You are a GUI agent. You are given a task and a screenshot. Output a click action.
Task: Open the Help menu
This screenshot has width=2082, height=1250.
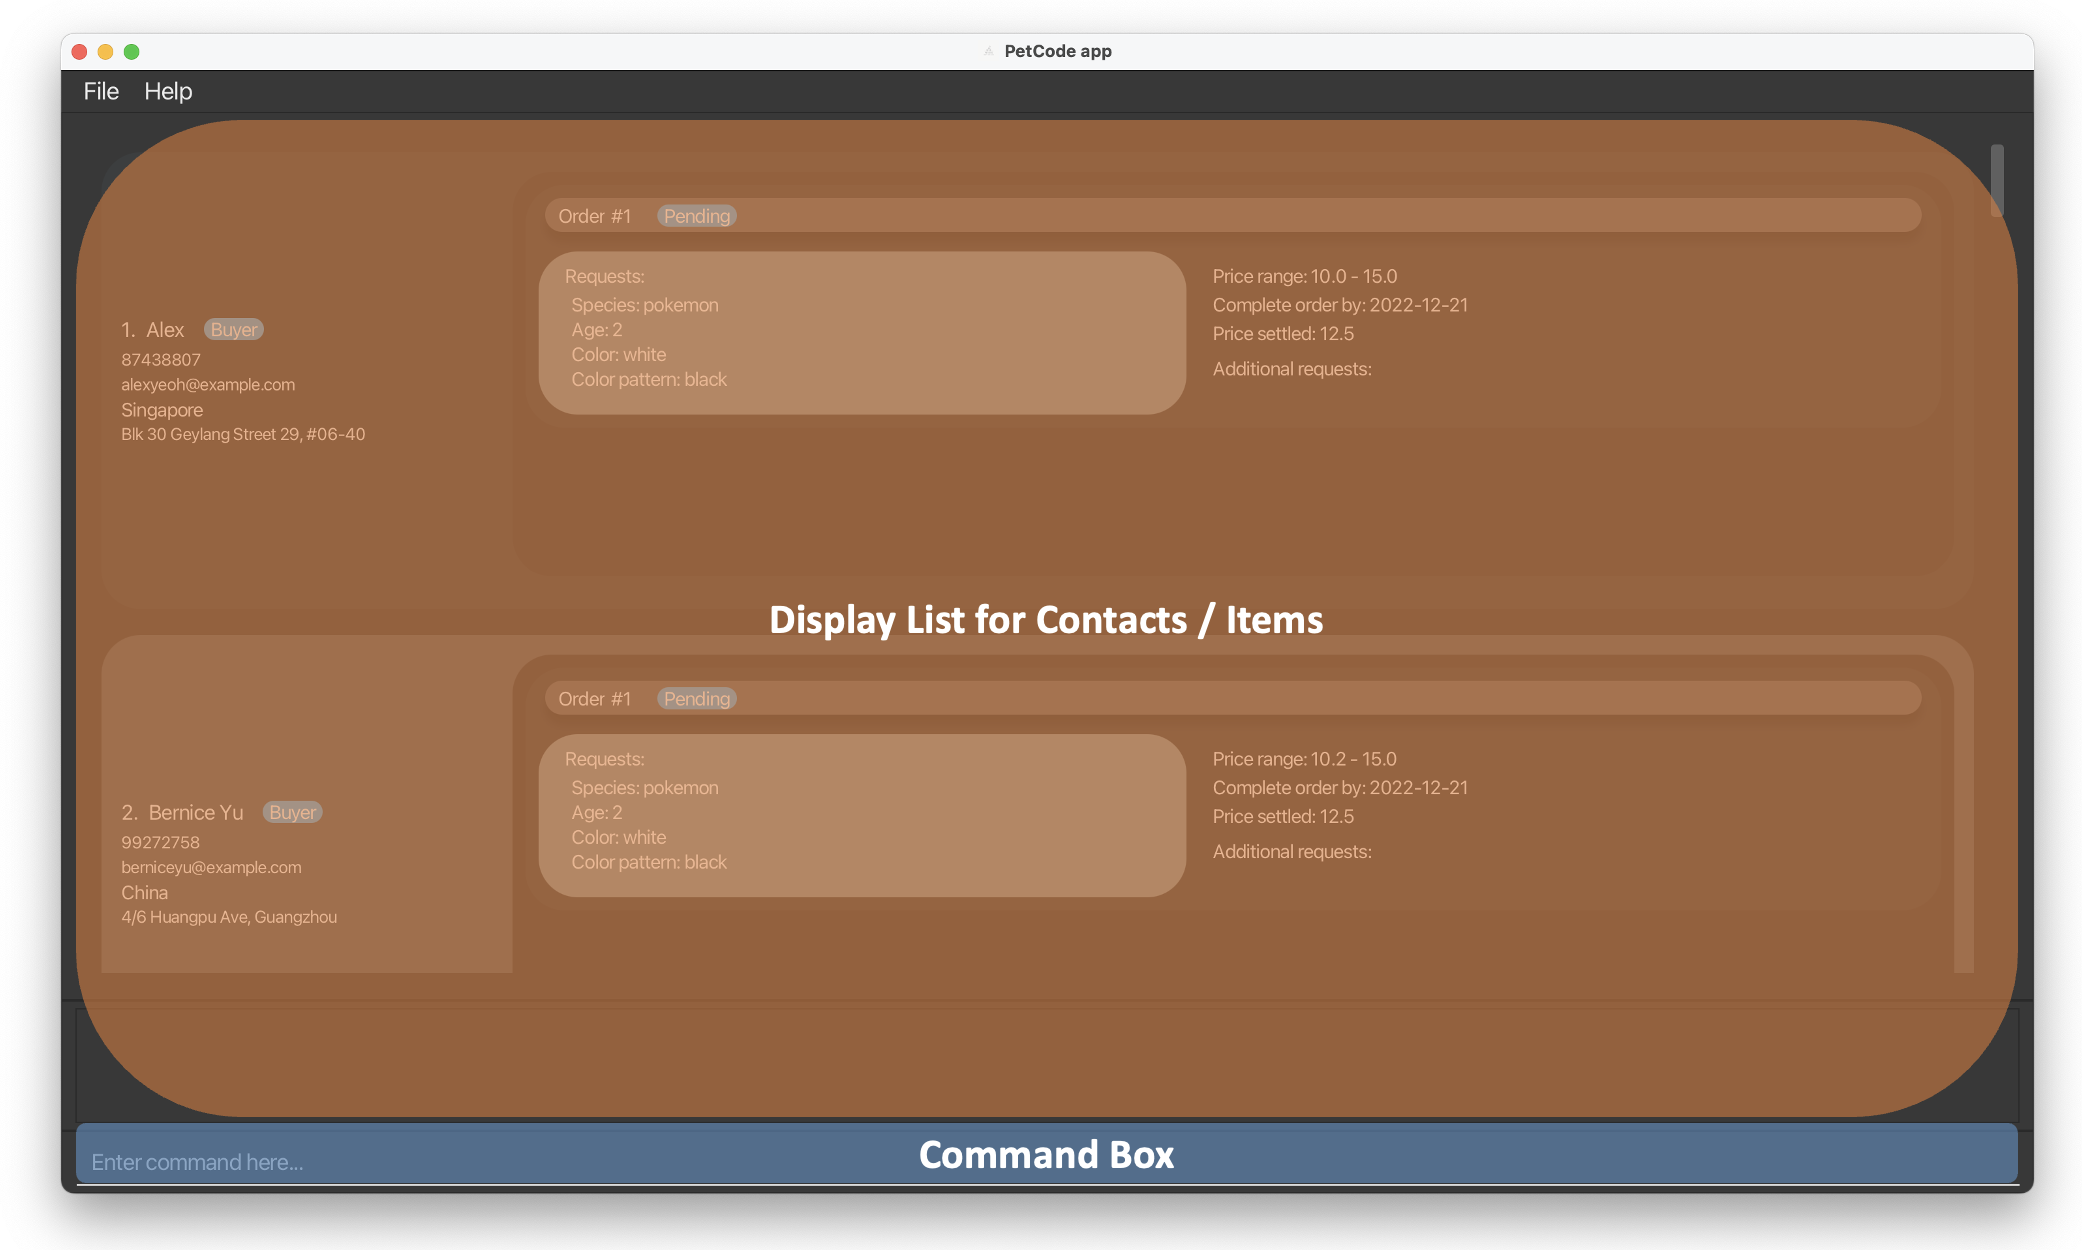(168, 91)
